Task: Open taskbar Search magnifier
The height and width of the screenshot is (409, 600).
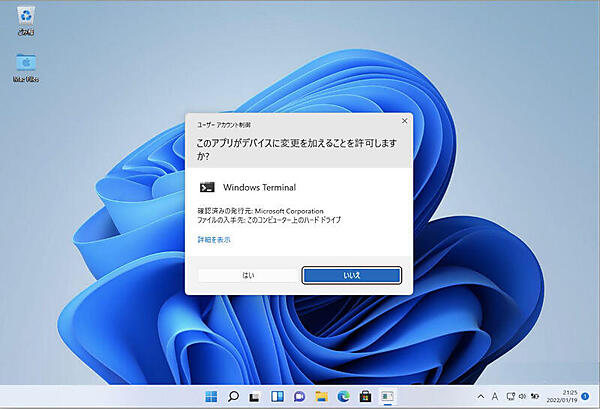Action: pyautogui.click(x=234, y=396)
